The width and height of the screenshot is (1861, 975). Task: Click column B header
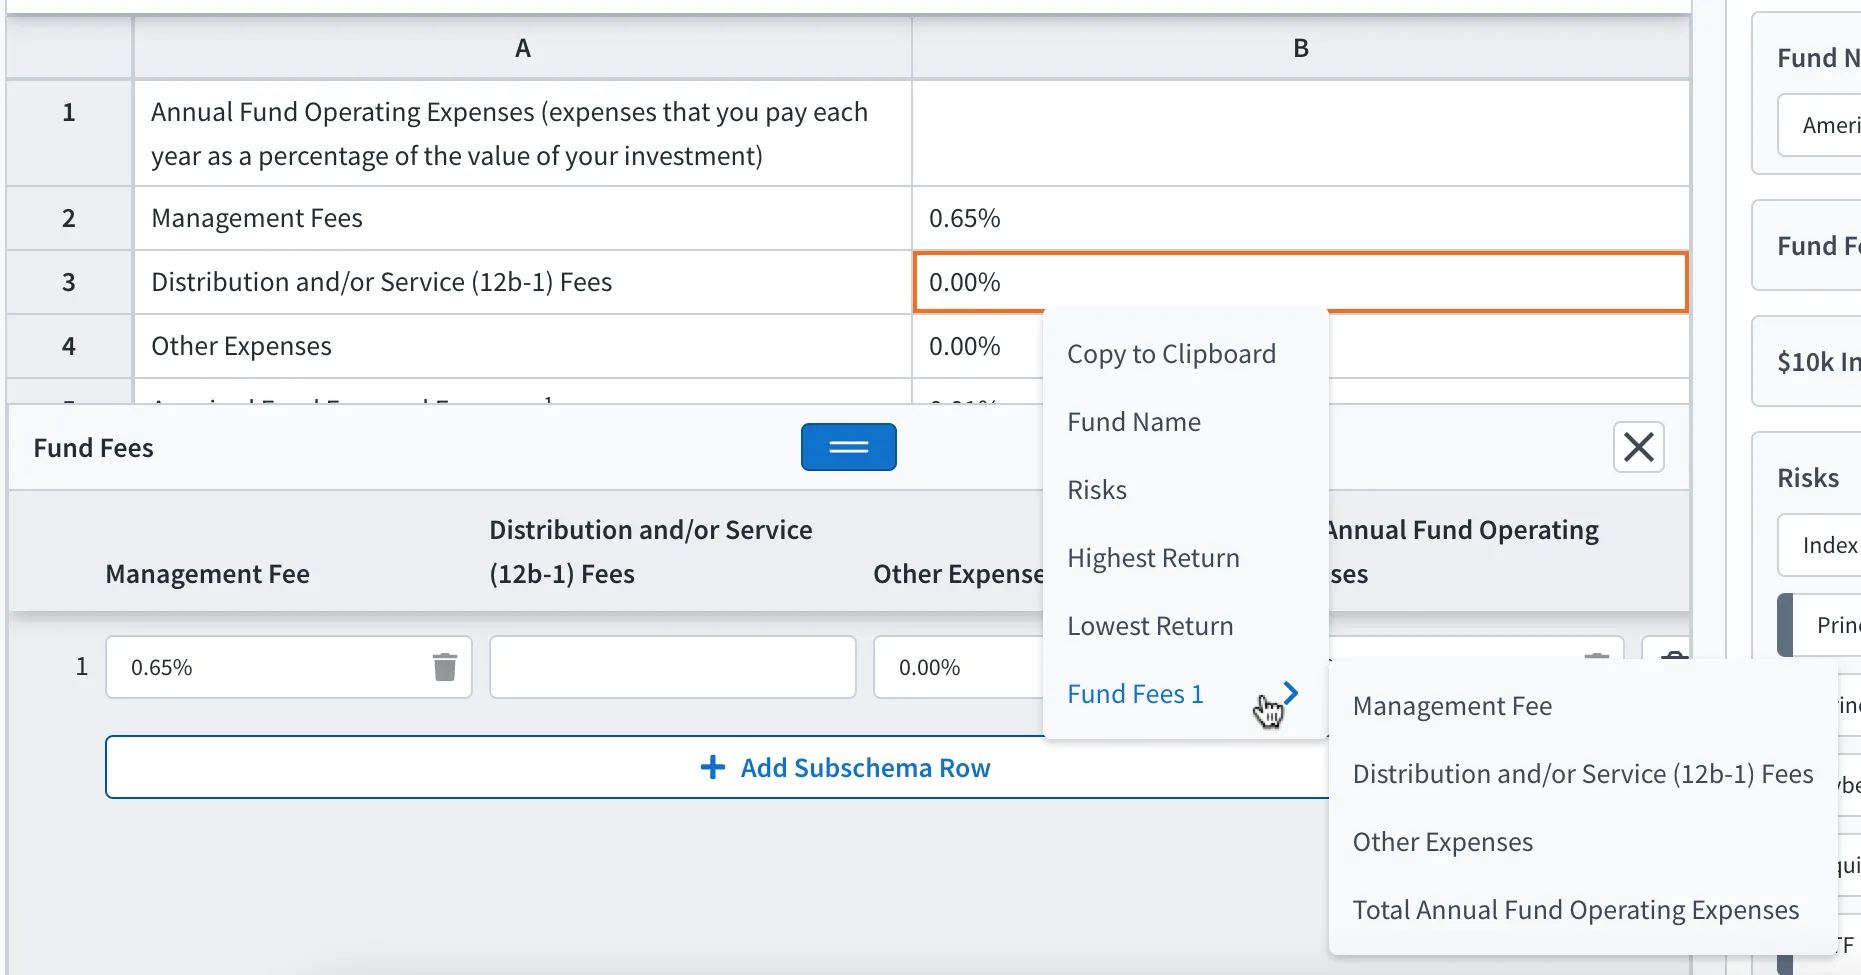pyautogui.click(x=1300, y=48)
